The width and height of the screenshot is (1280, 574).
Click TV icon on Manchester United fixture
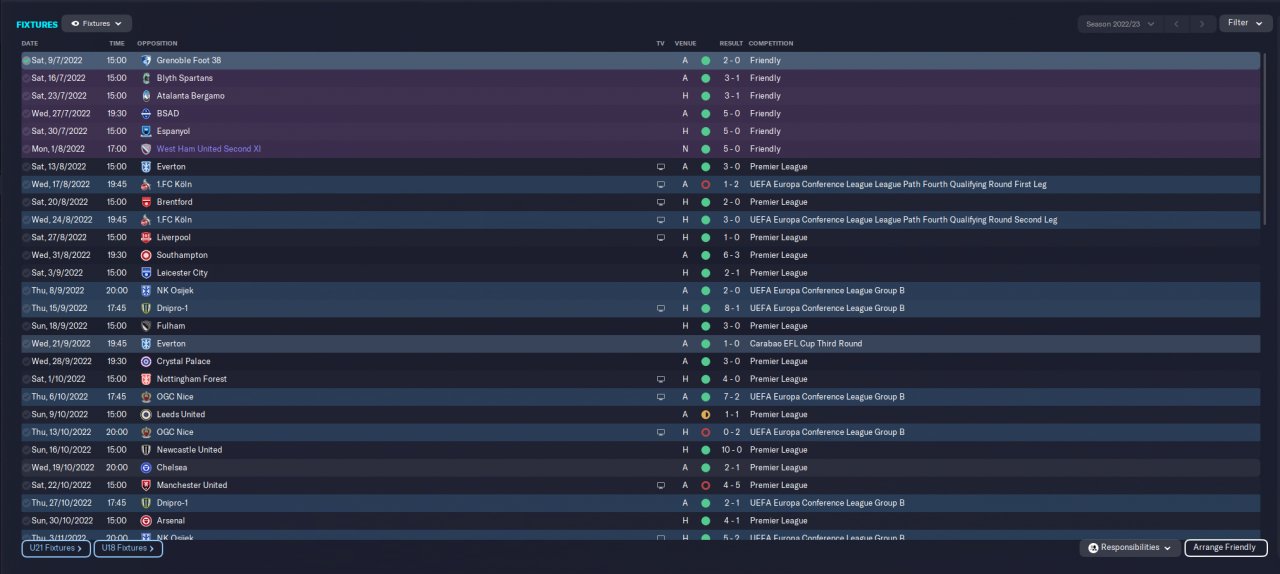(660, 486)
